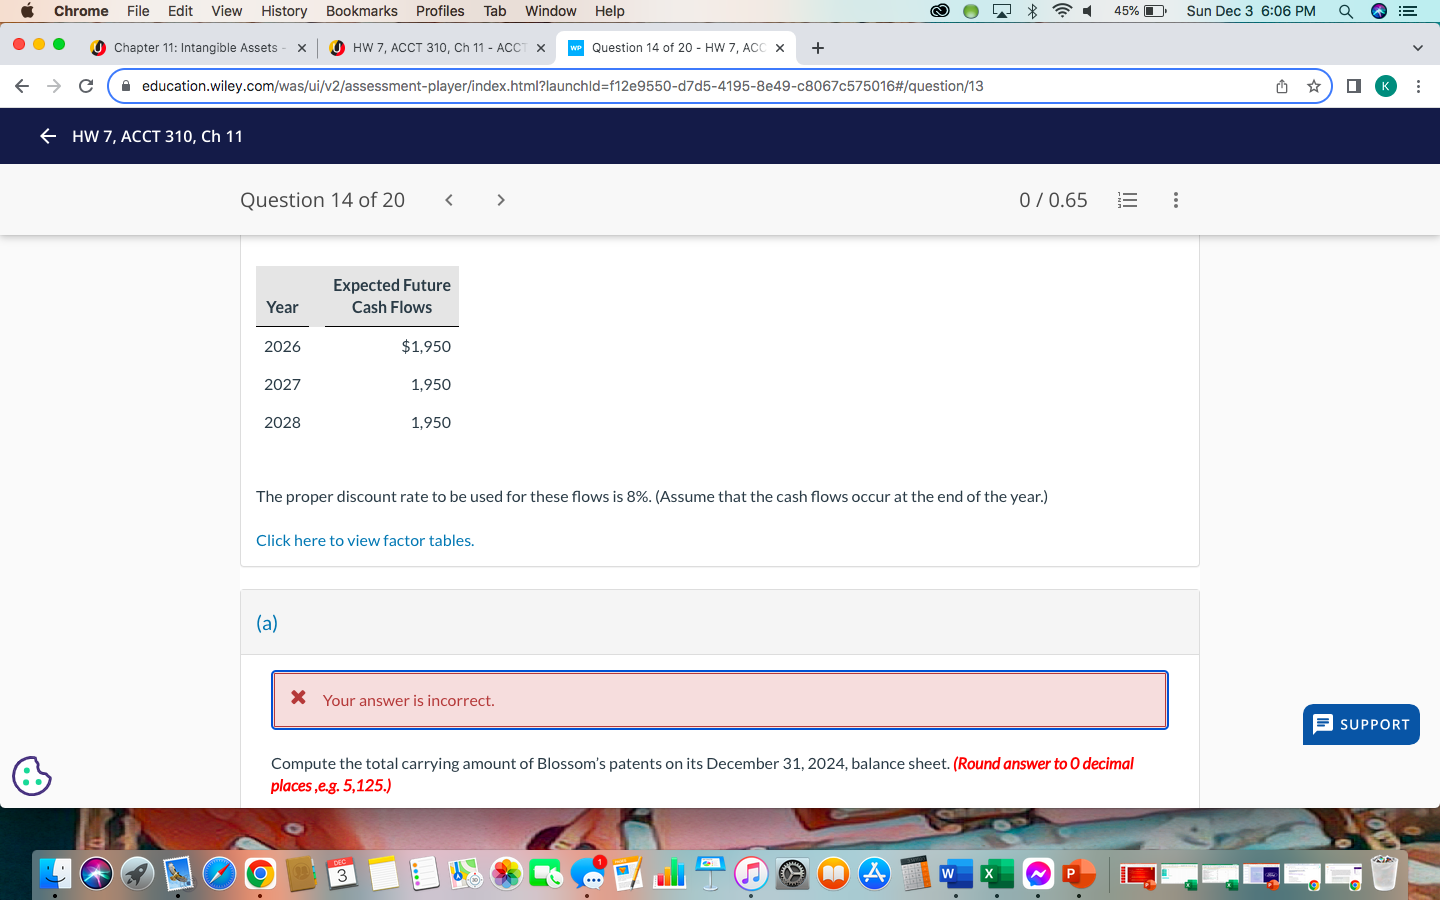Open the three-dot options menu beside question list
This screenshot has height=900, width=1440.
pyautogui.click(x=1176, y=200)
